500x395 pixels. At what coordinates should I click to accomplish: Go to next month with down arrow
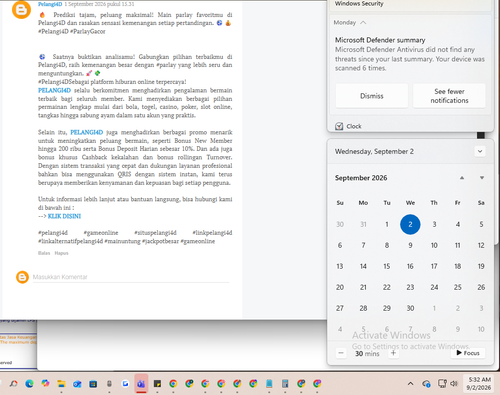pyautogui.click(x=482, y=178)
